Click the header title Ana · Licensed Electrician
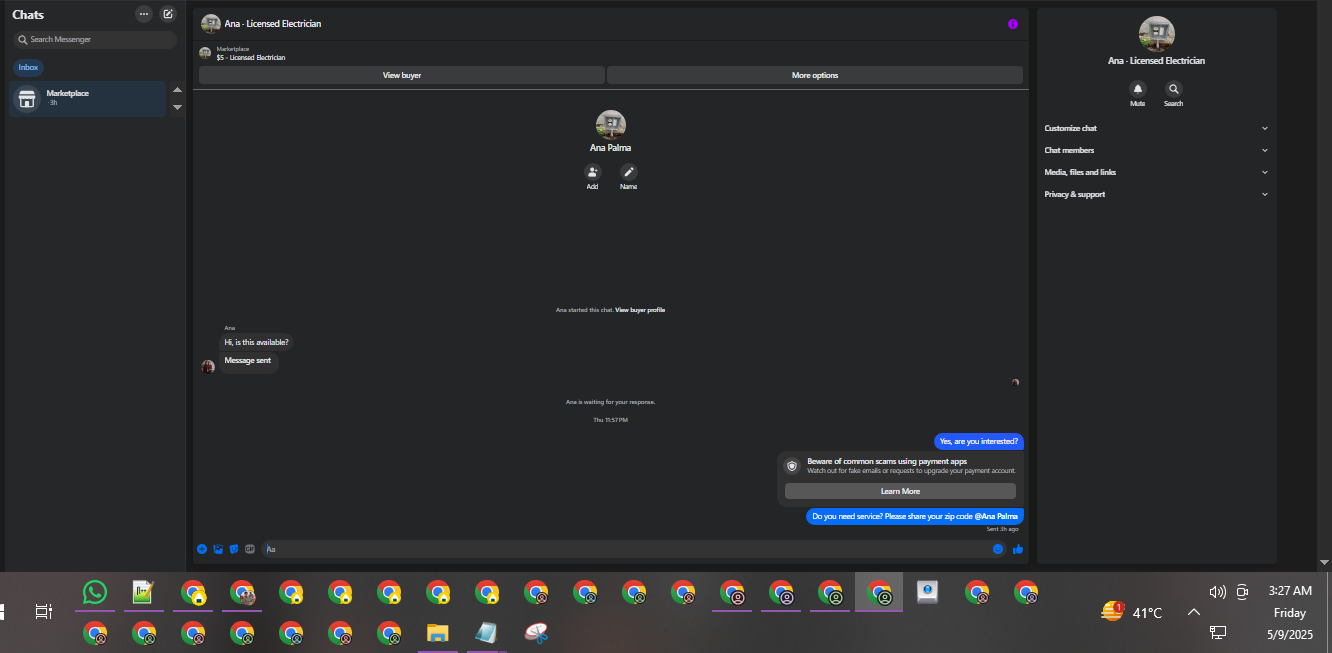 tap(273, 24)
